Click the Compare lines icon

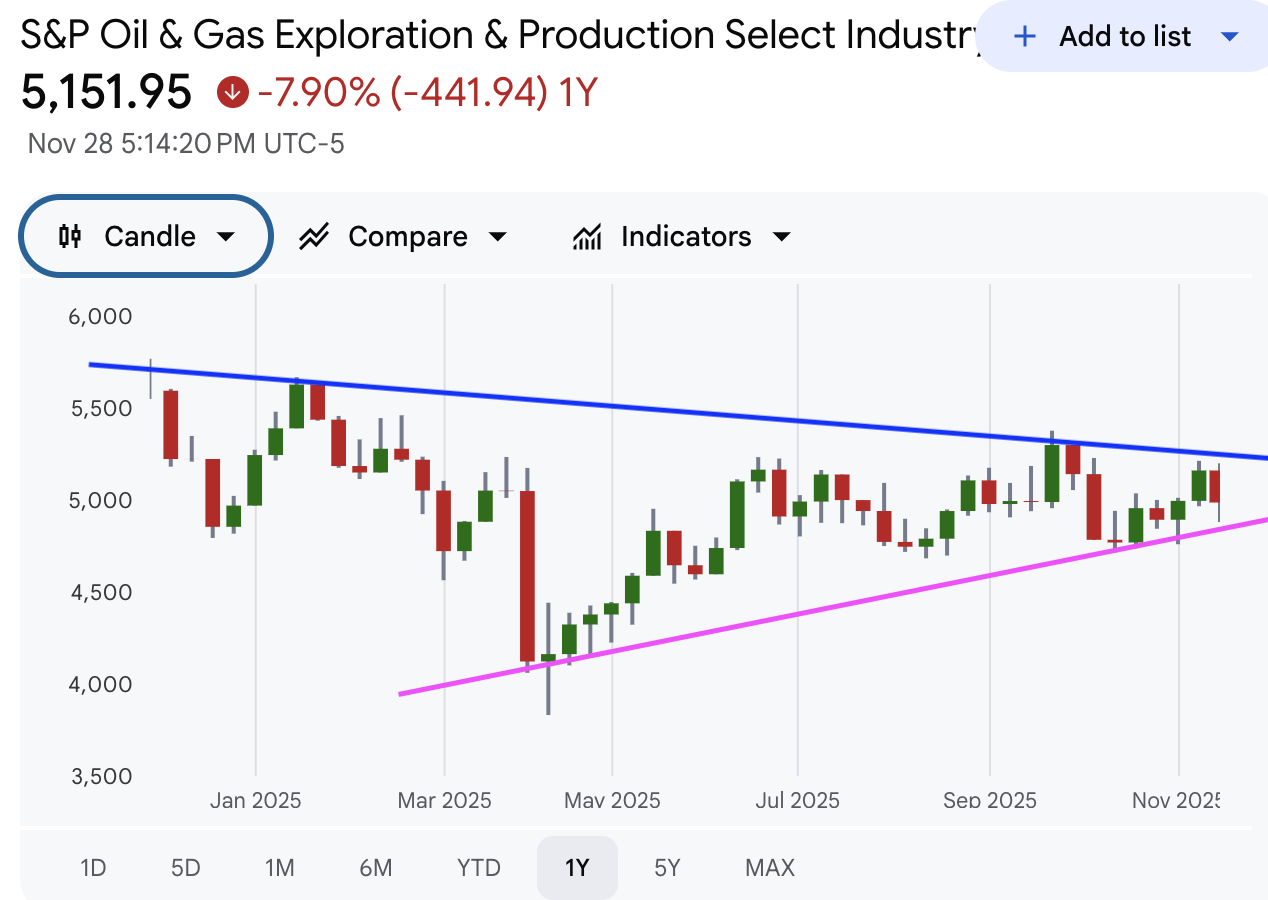pos(313,237)
